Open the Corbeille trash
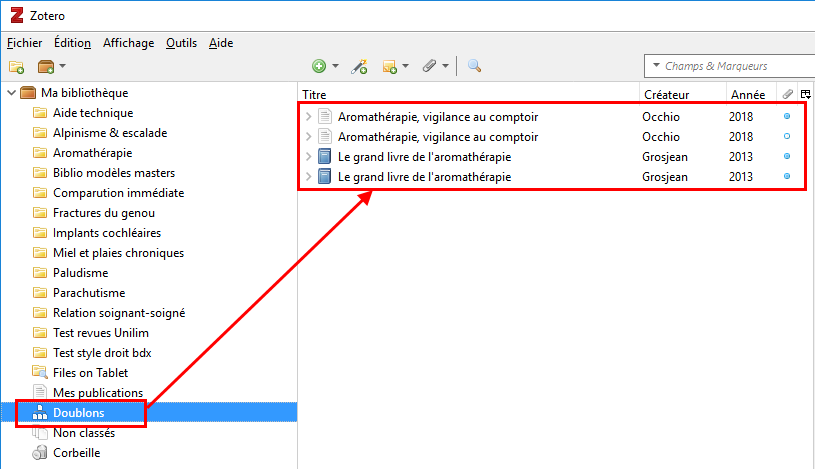This screenshot has height=469, width=815. pyautogui.click(x=76, y=453)
